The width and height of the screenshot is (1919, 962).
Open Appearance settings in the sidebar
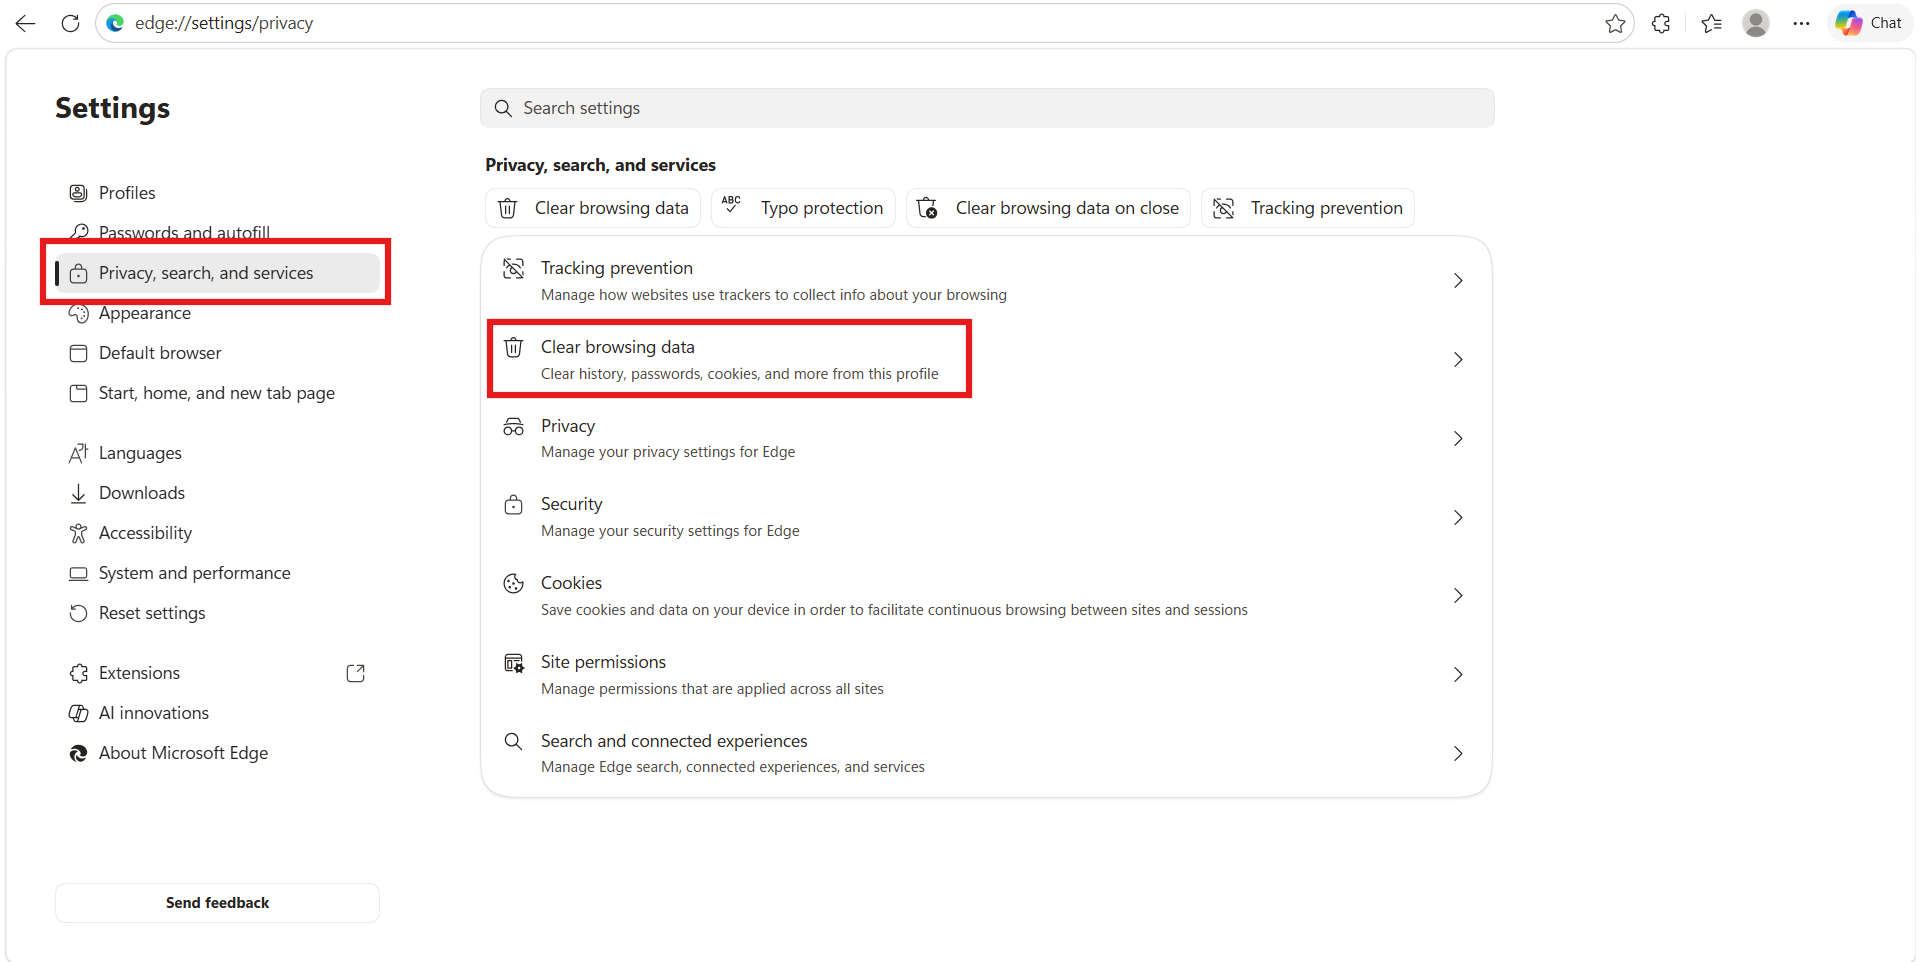click(x=217, y=313)
